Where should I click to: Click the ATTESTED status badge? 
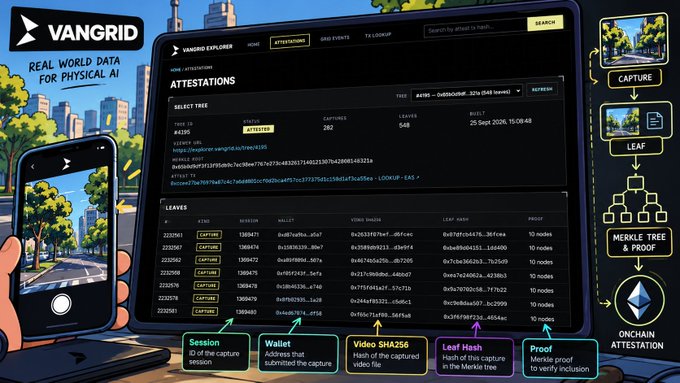point(258,129)
